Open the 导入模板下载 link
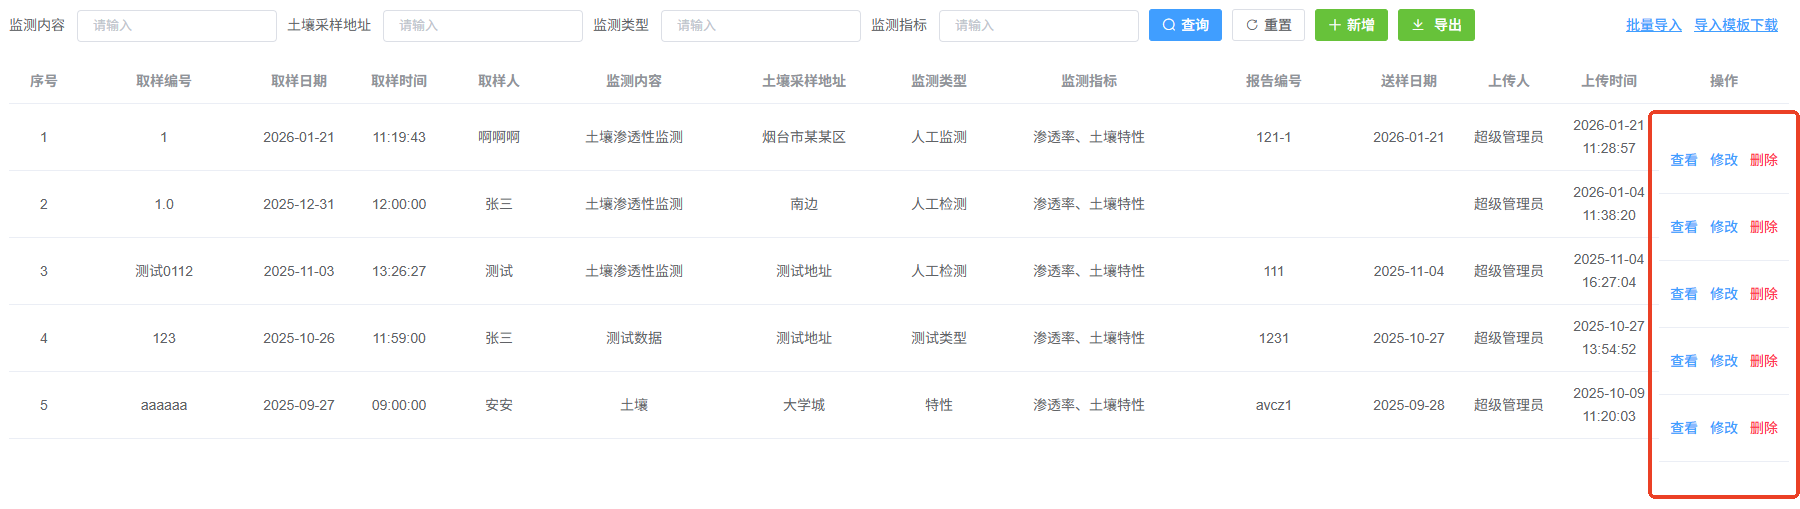 tap(1736, 25)
